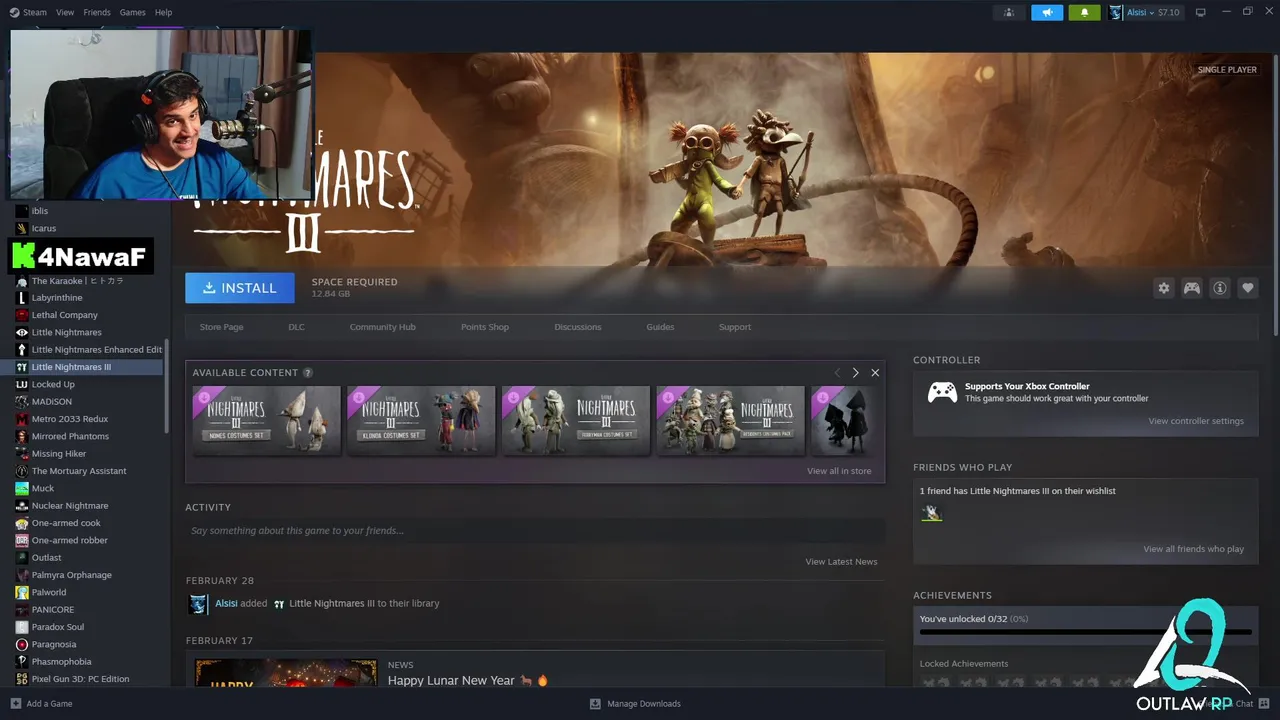Open the Guides tab
1280x720 pixels.
point(660,327)
